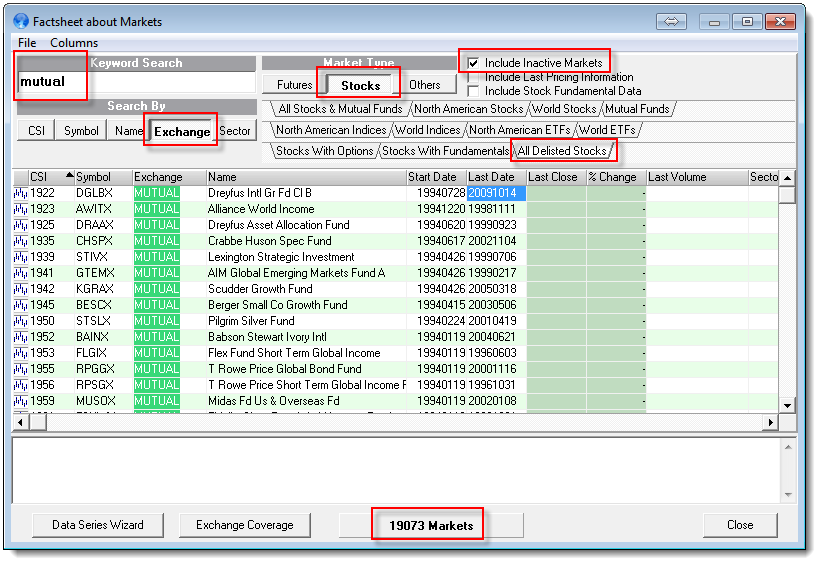This screenshot has height=565, width=821.
Task: Switch to All Delisted Stocks tab
Action: point(562,151)
